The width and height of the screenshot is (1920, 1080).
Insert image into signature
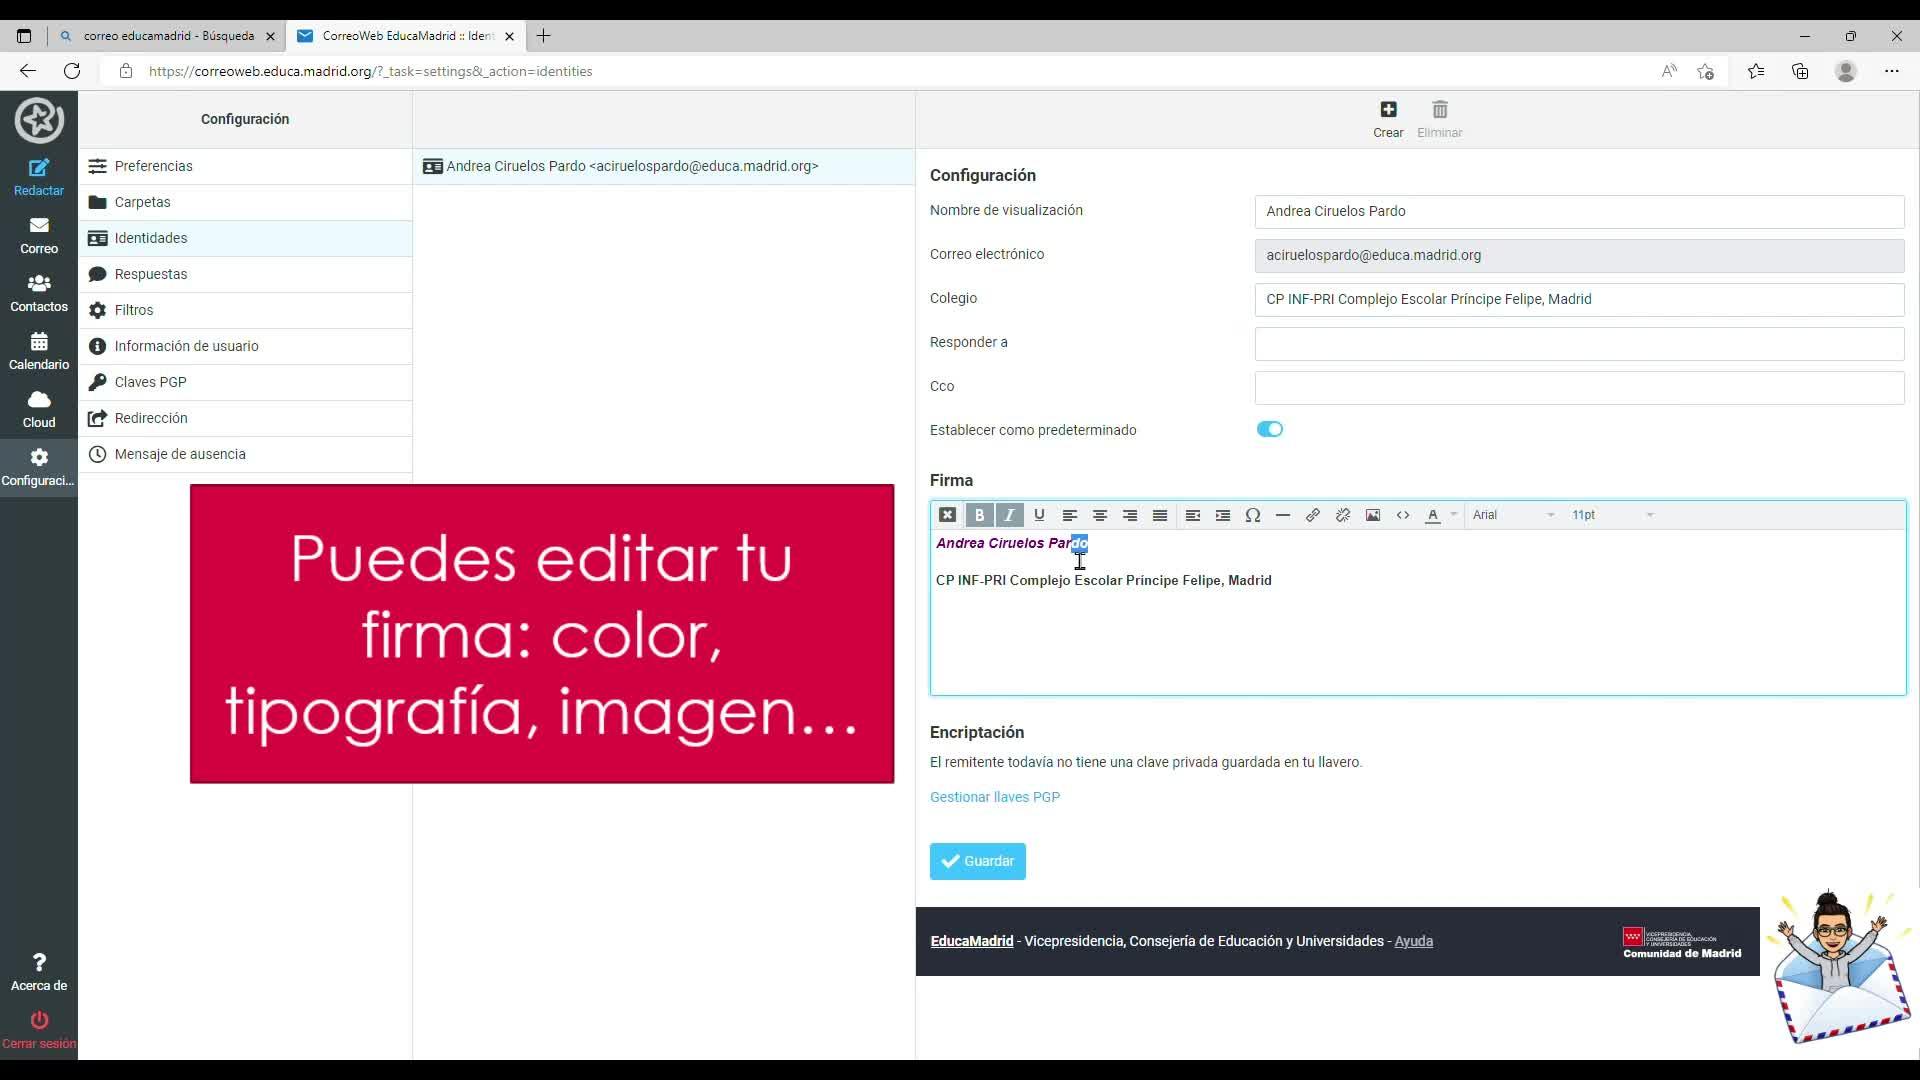(1373, 515)
